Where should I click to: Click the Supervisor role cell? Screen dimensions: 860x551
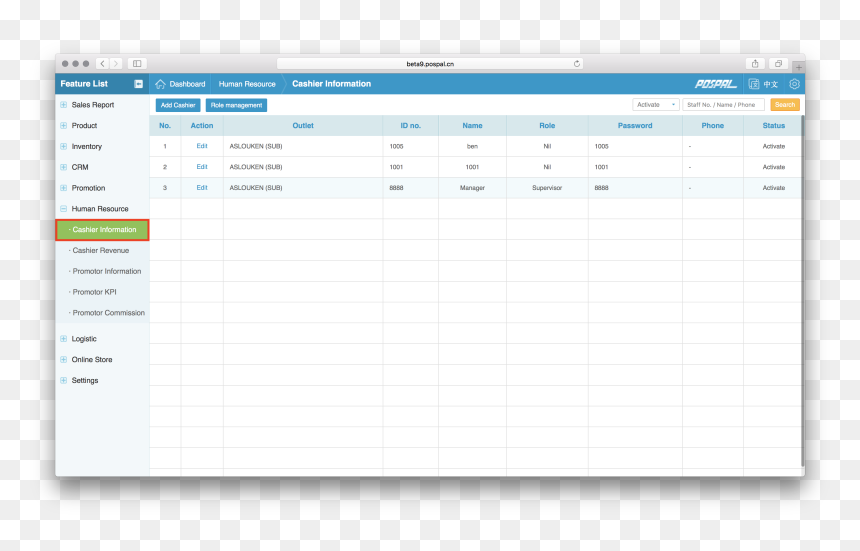[x=547, y=188]
